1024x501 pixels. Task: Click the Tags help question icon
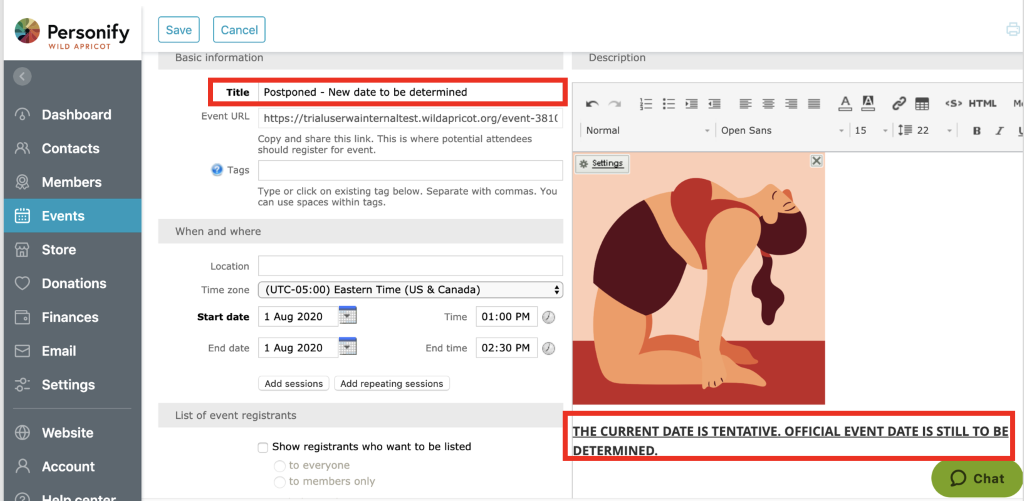coord(217,170)
